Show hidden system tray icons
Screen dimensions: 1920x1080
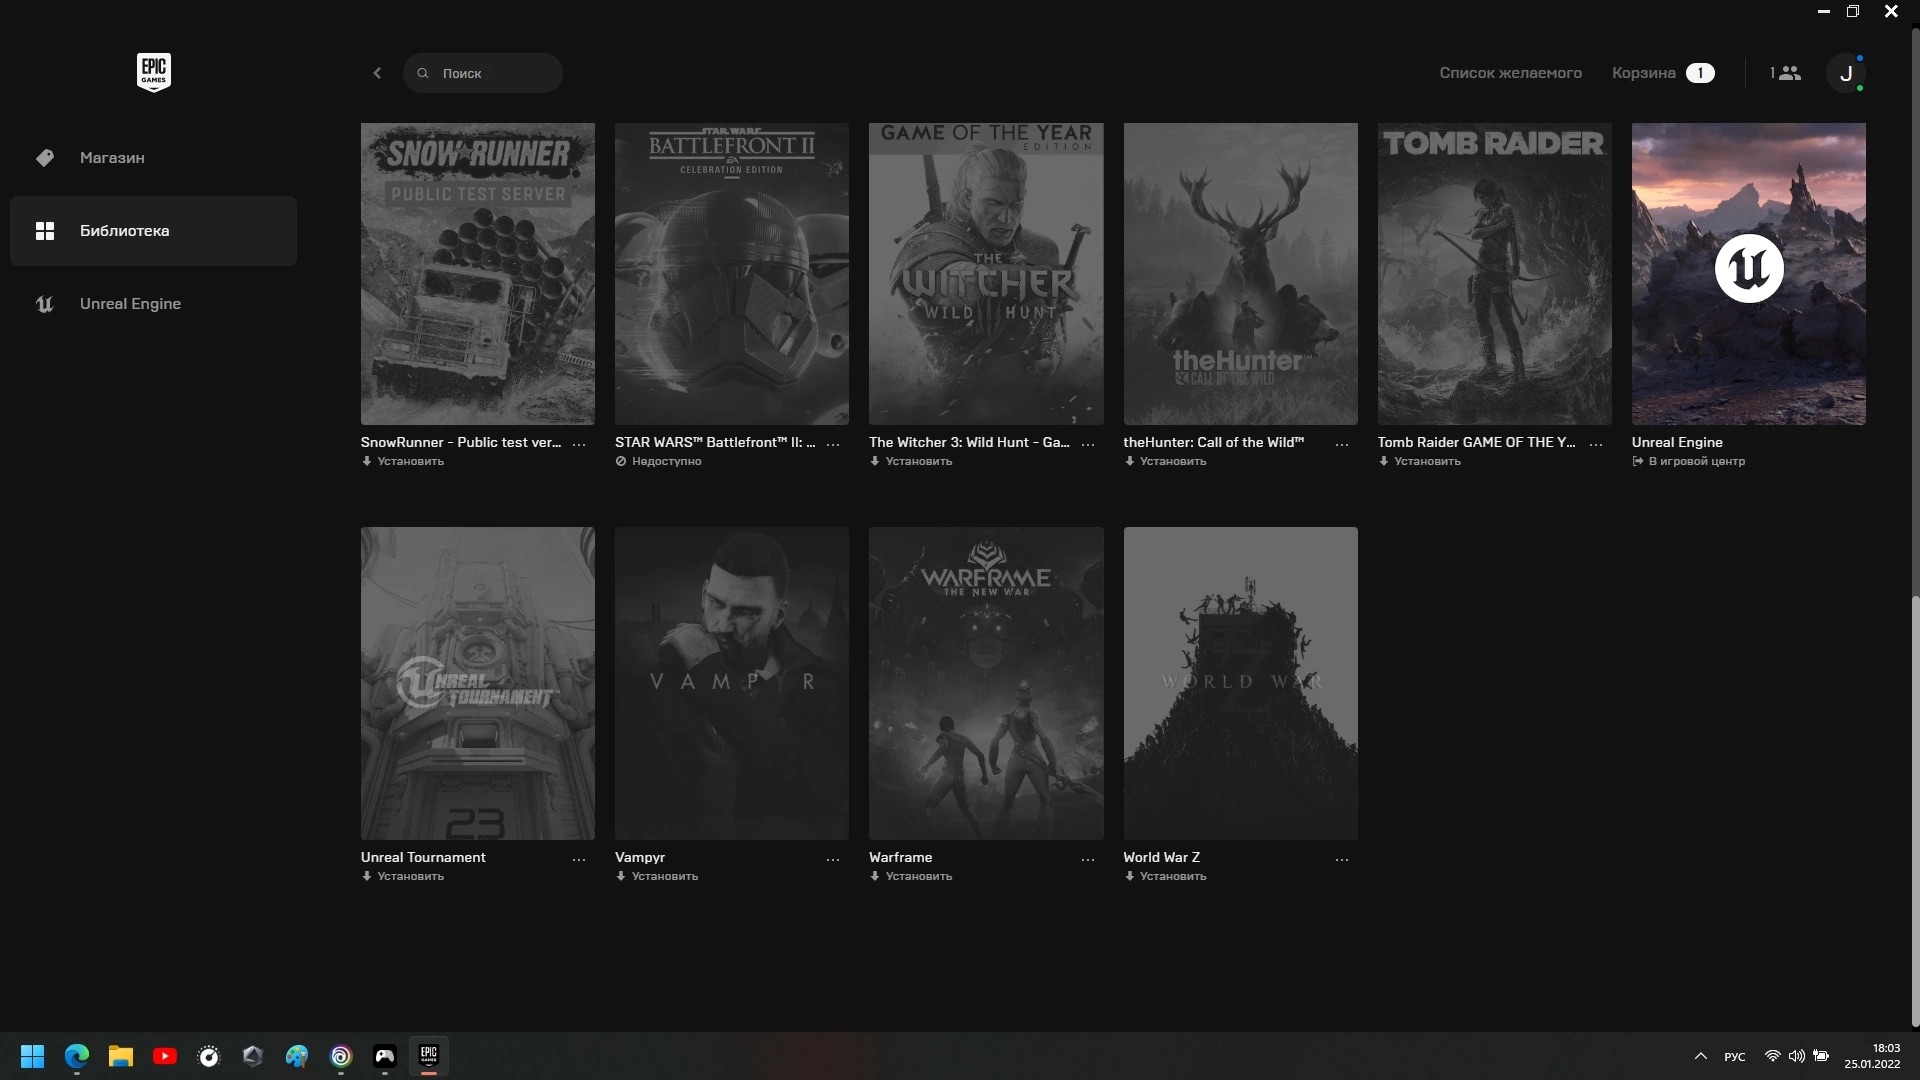click(1700, 1056)
